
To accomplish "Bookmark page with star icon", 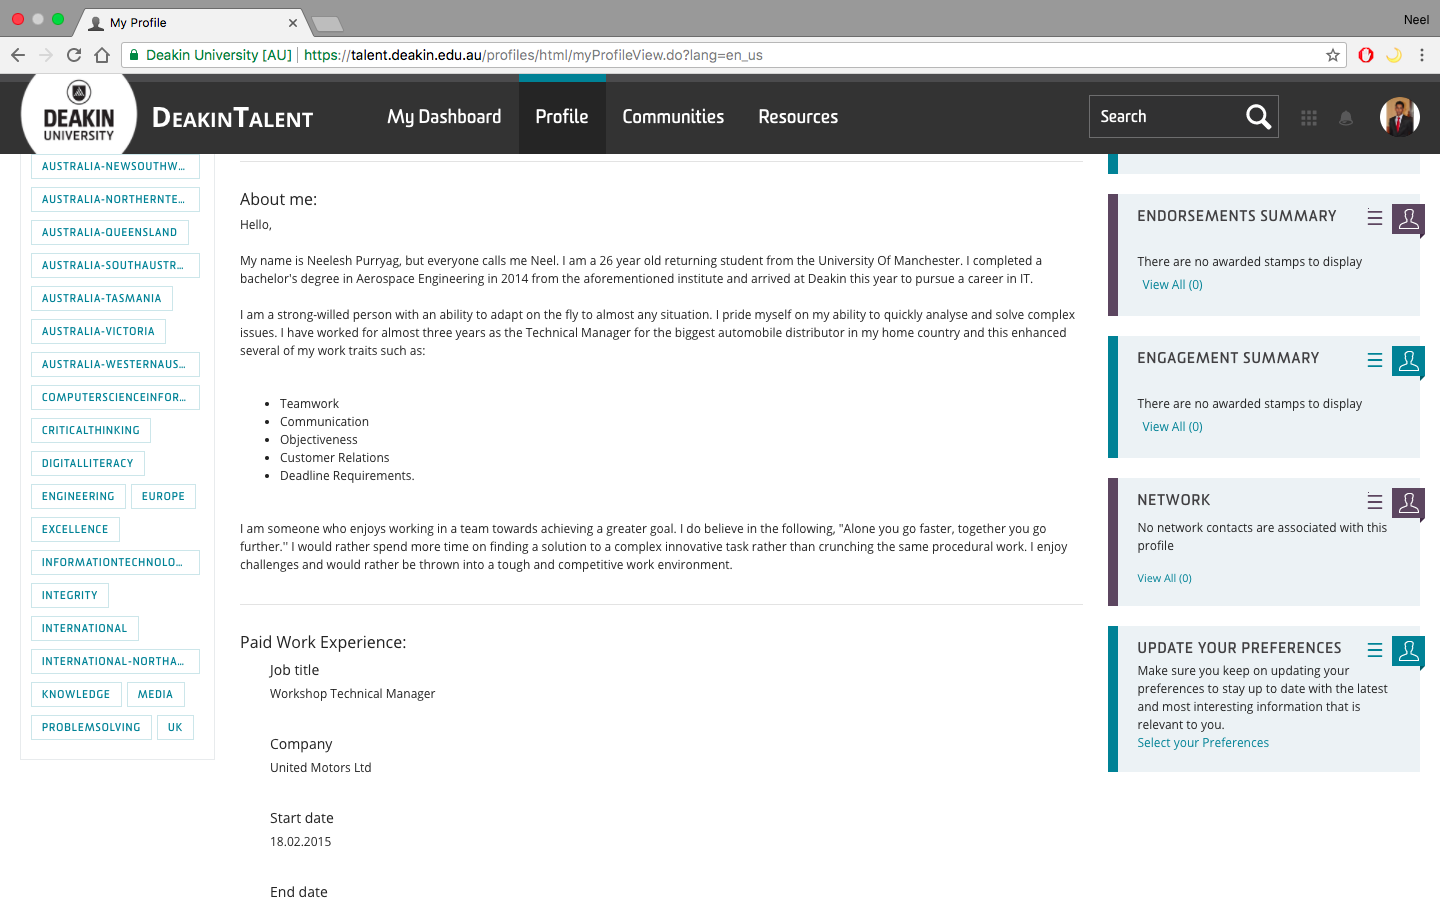I will pyautogui.click(x=1333, y=55).
